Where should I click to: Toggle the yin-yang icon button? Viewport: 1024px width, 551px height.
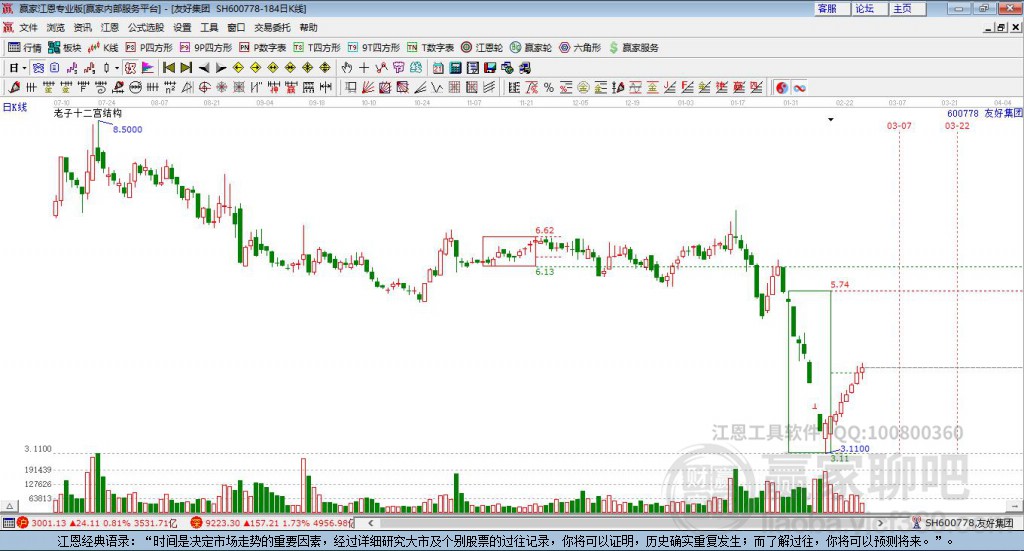click(x=782, y=88)
